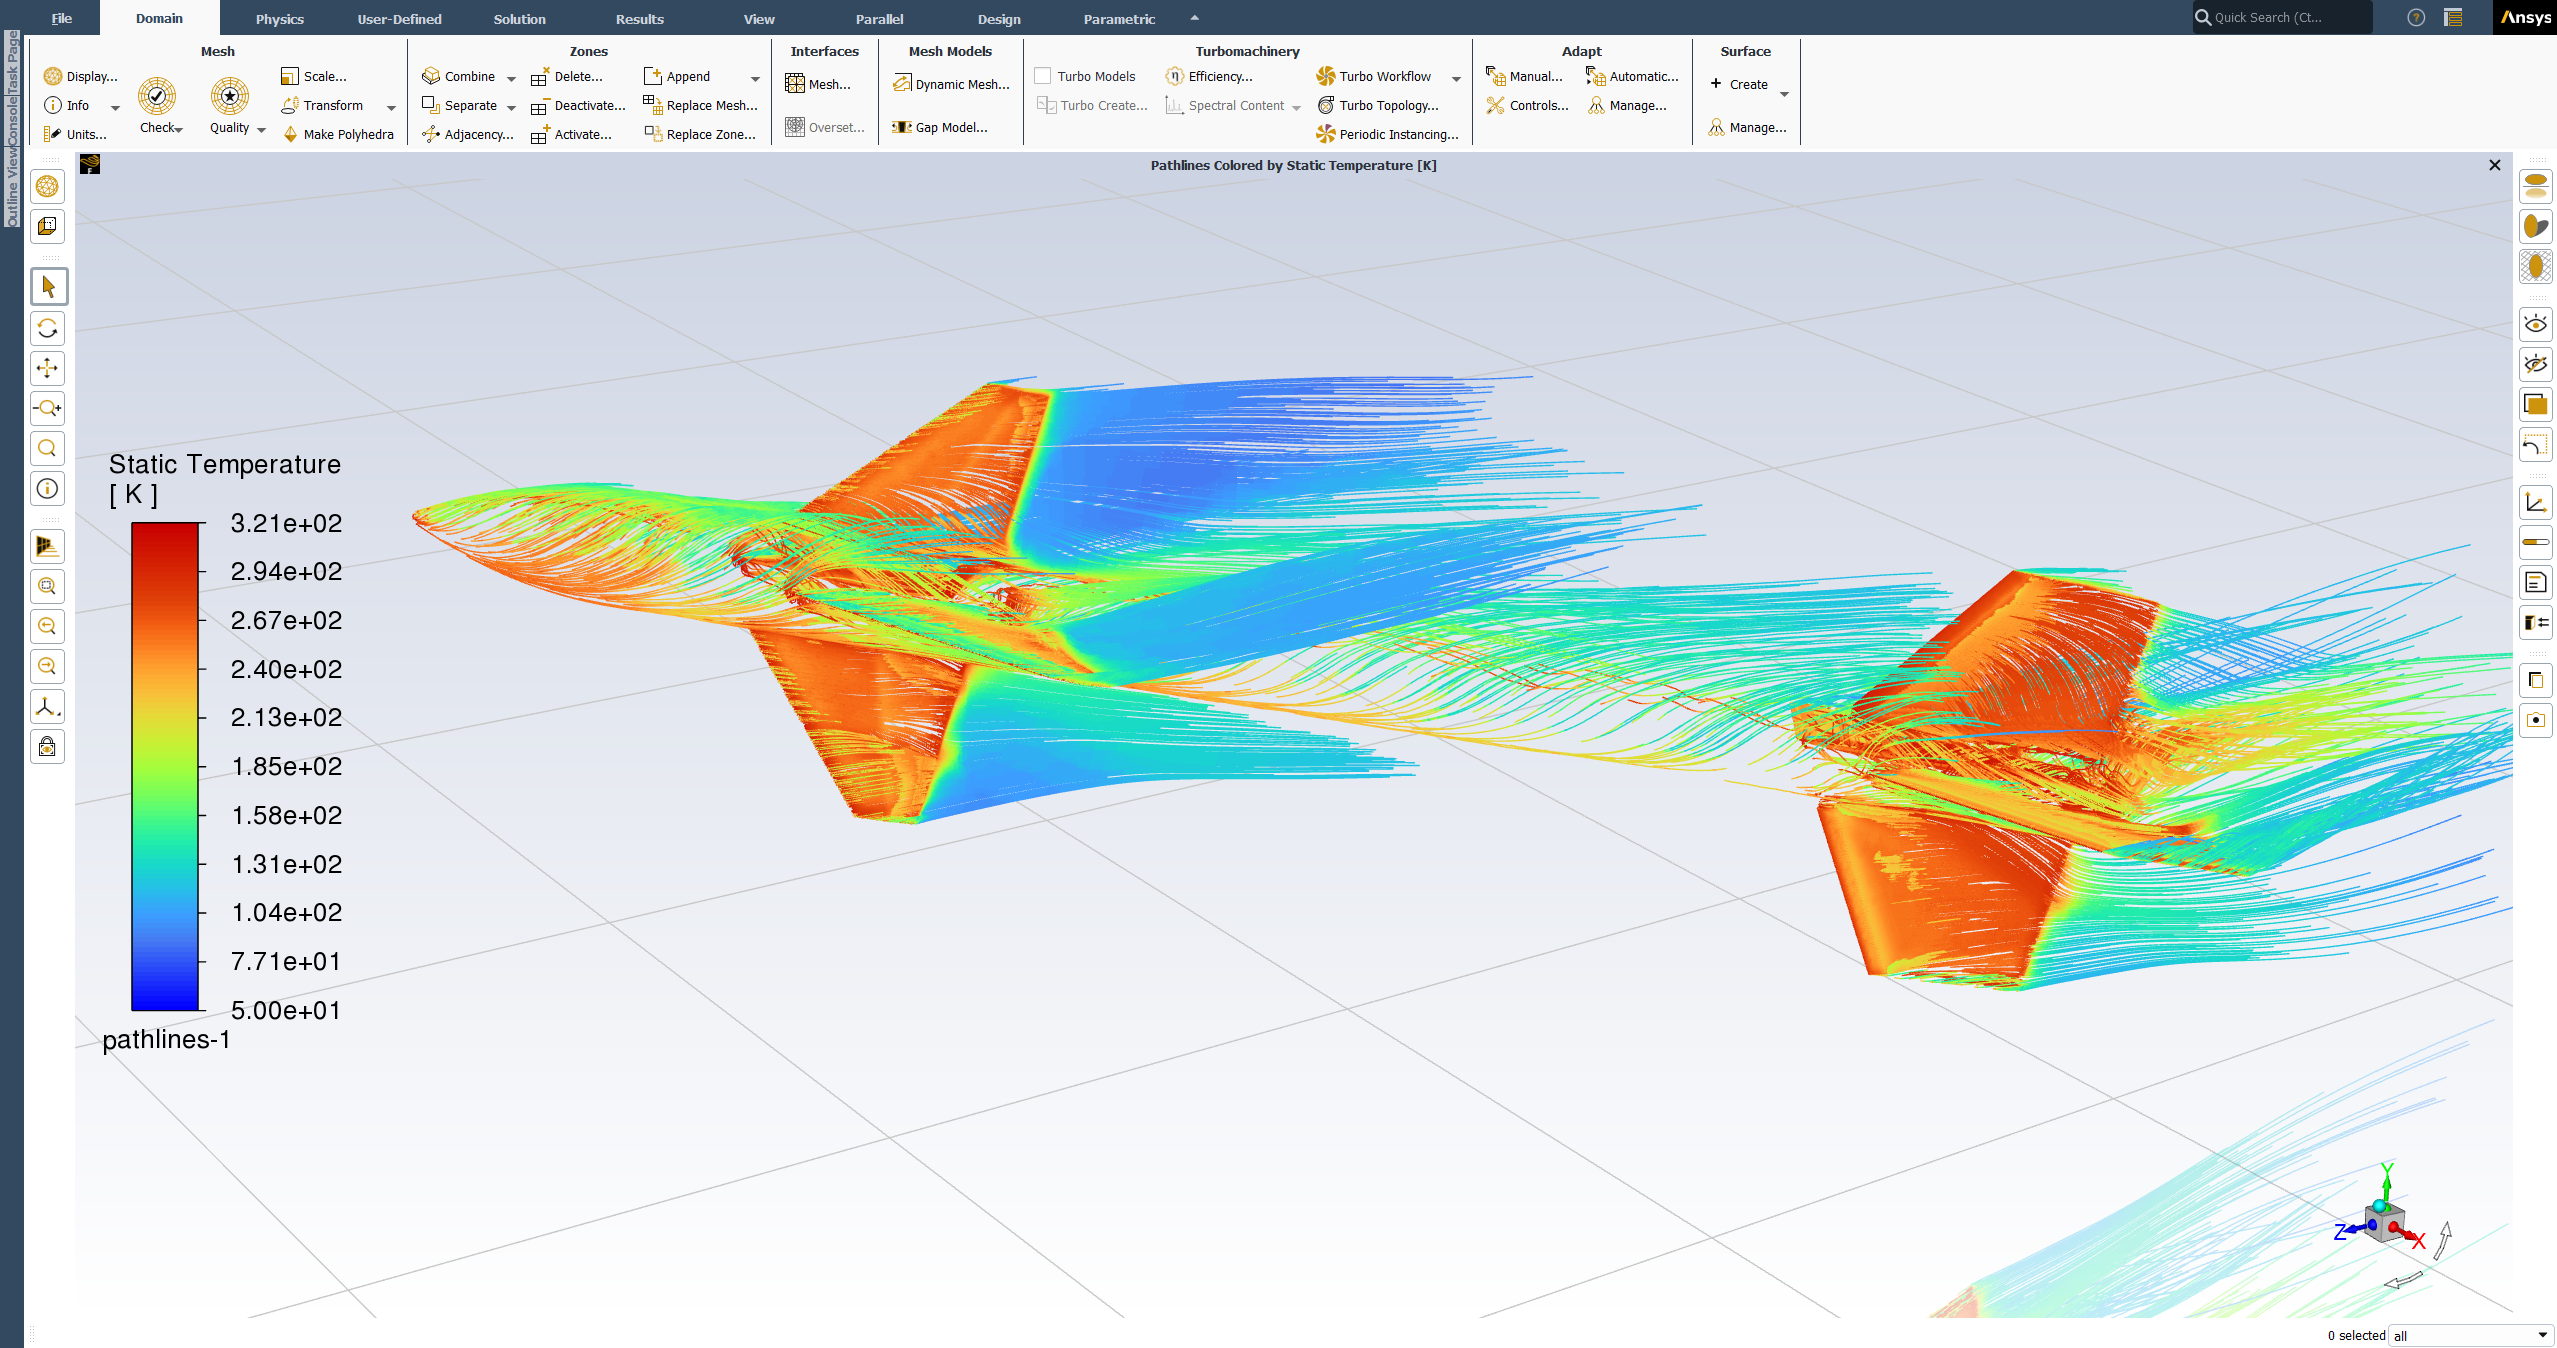Click the mesh Quality icon
The image size is (2557, 1348).
(x=230, y=96)
